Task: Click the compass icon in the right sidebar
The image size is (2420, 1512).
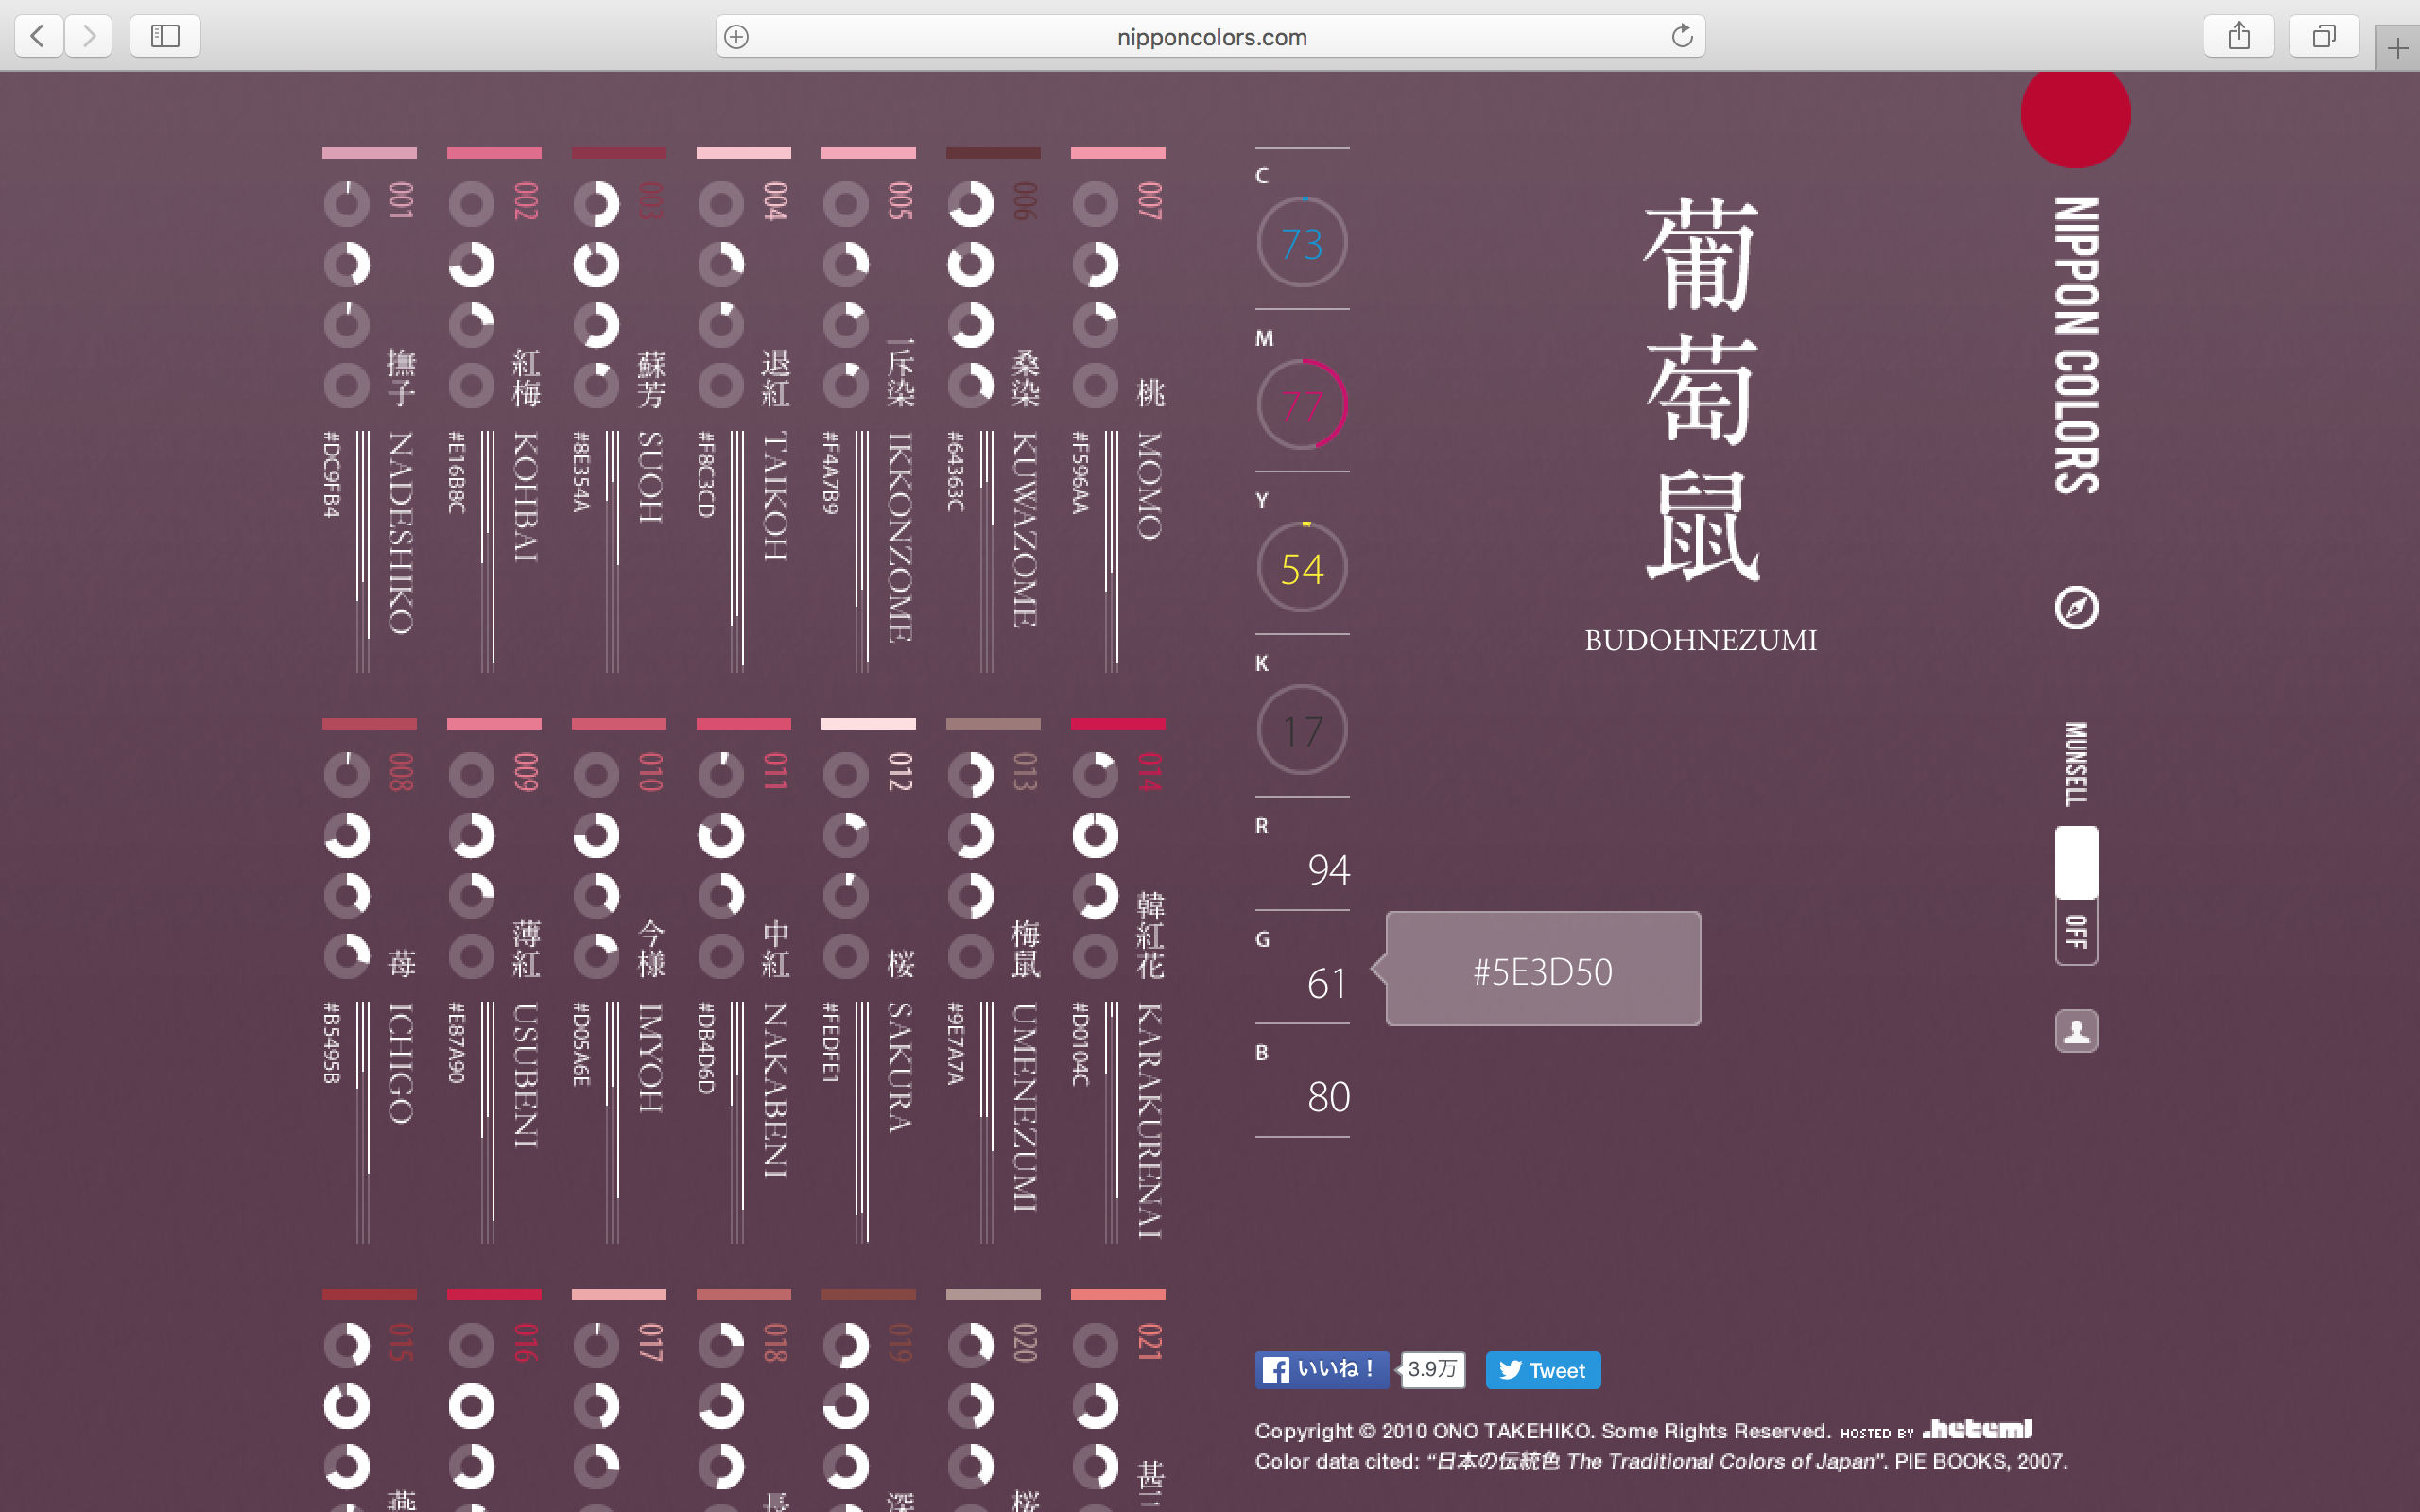Action: point(2075,607)
